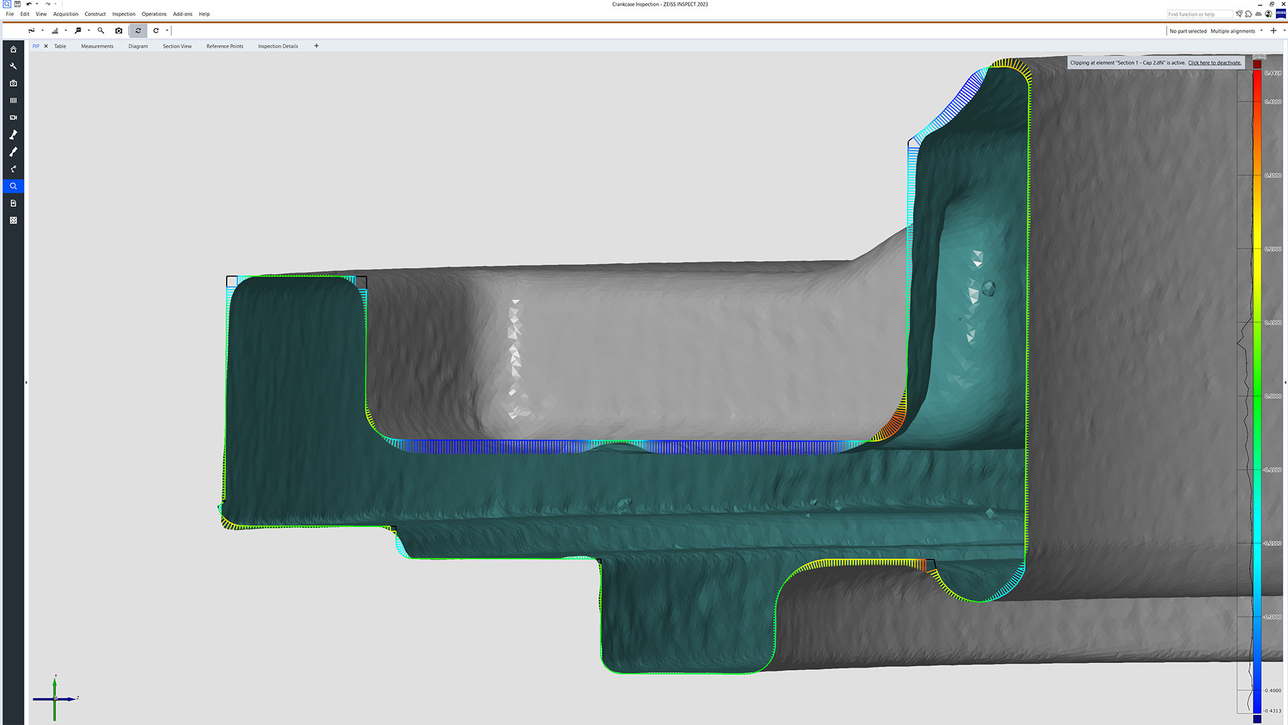The width and height of the screenshot is (1288, 725).
Task: Open the Inspection menu
Action: pos(123,14)
